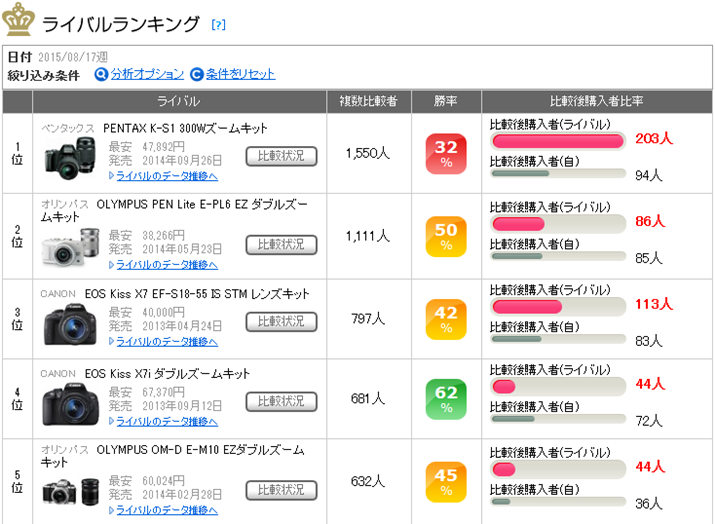Click the 42% win rate badge
The height and width of the screenshot is (524, 715).
pyautogui.click(x=446, y=320)
